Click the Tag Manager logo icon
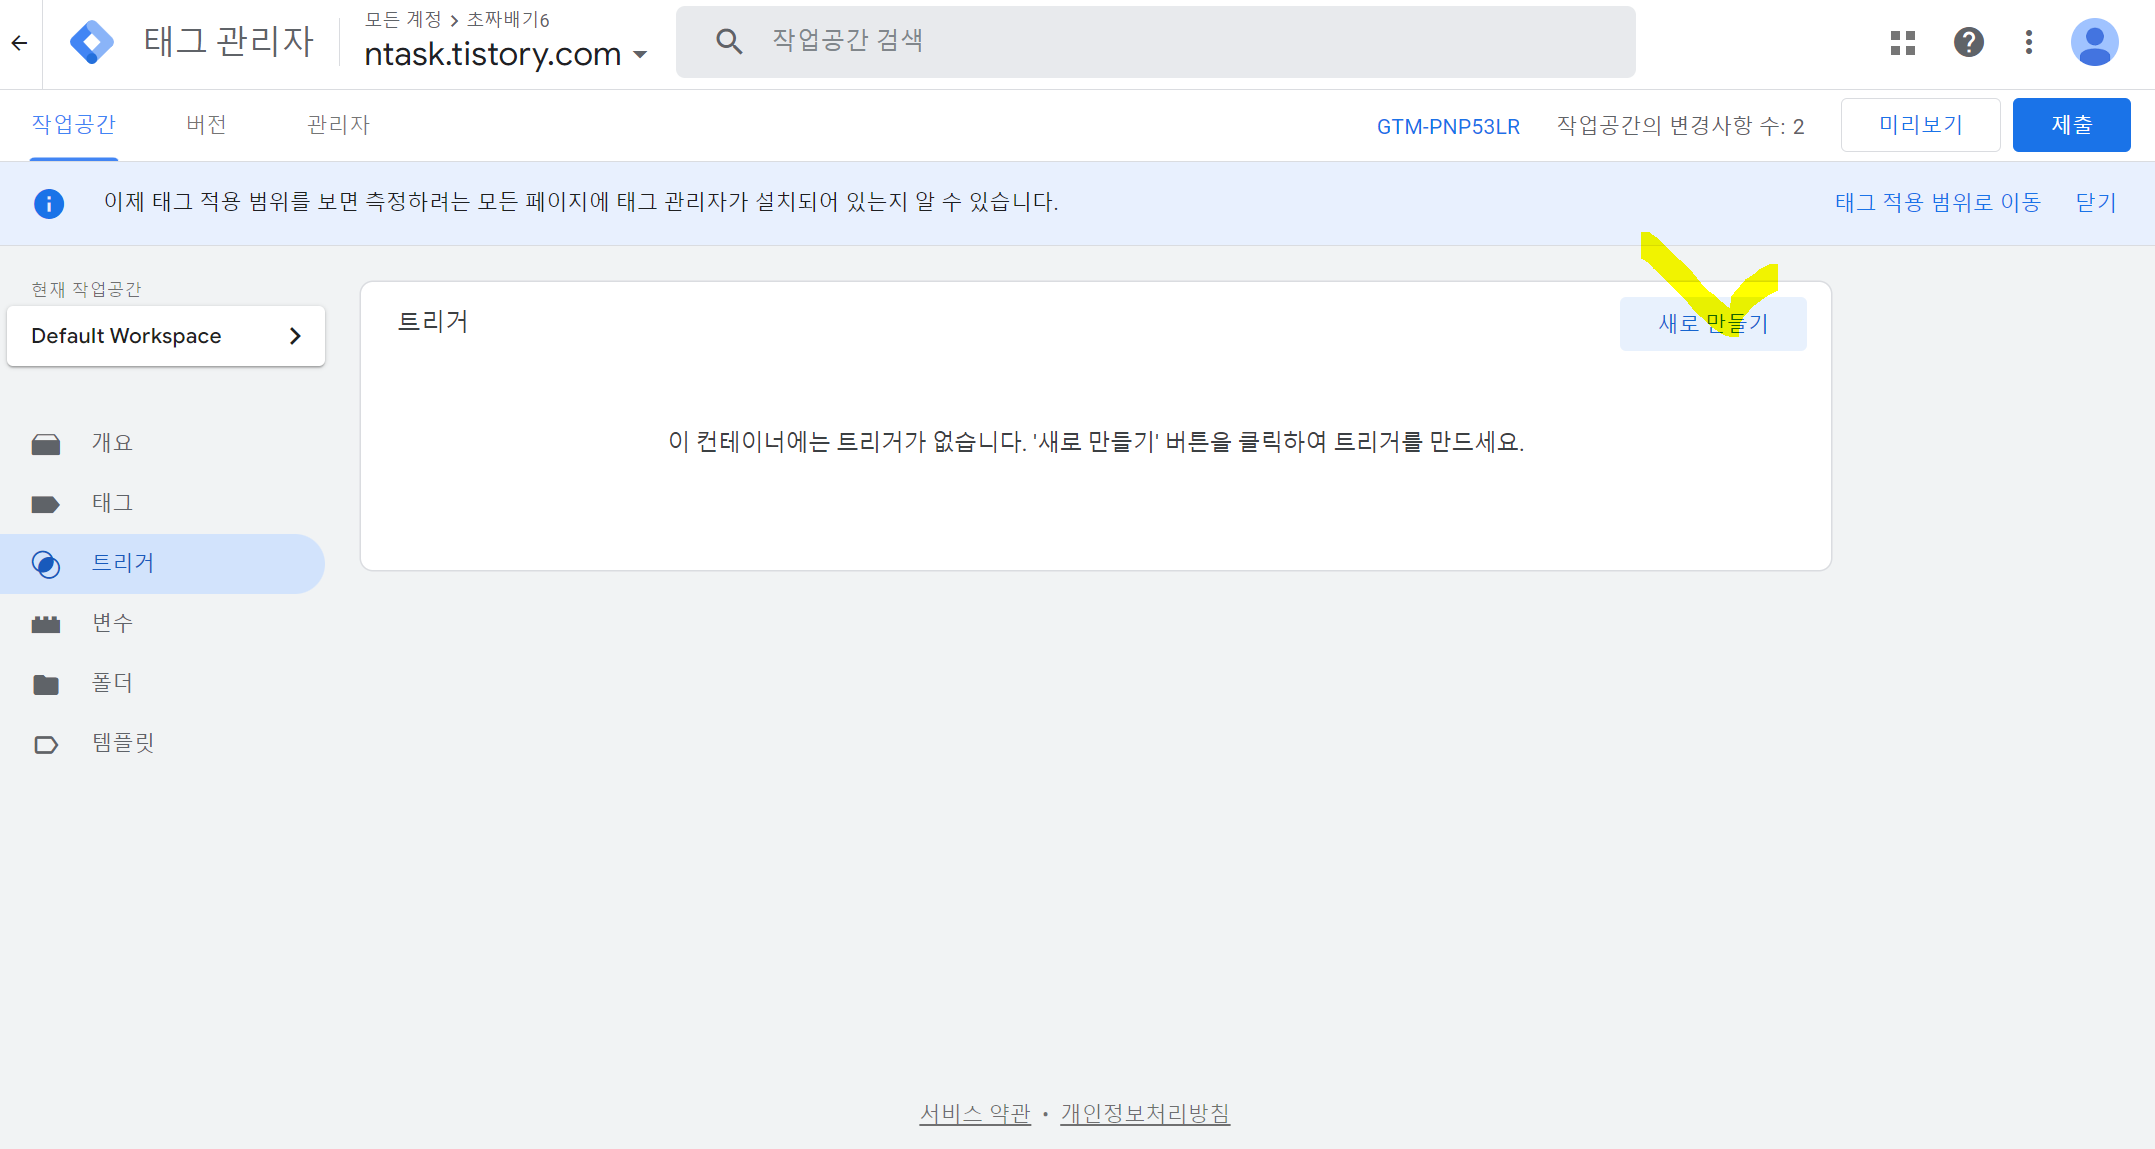Viewport: 2155px width, 1149px height. (x=91, y=42)
